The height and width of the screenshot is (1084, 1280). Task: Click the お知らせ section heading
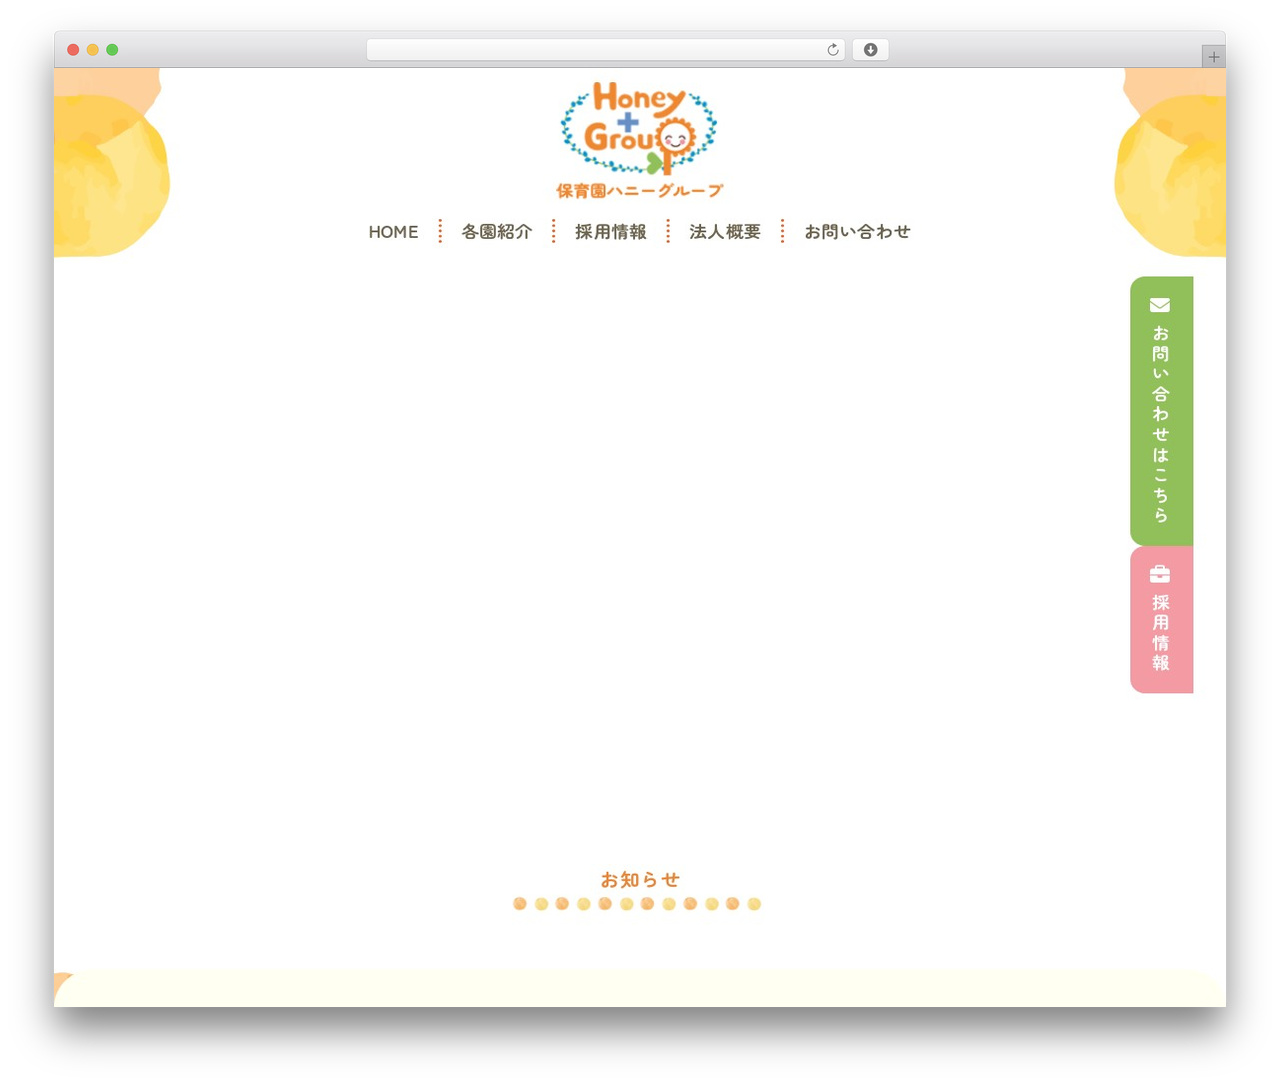tap(640, 880)
